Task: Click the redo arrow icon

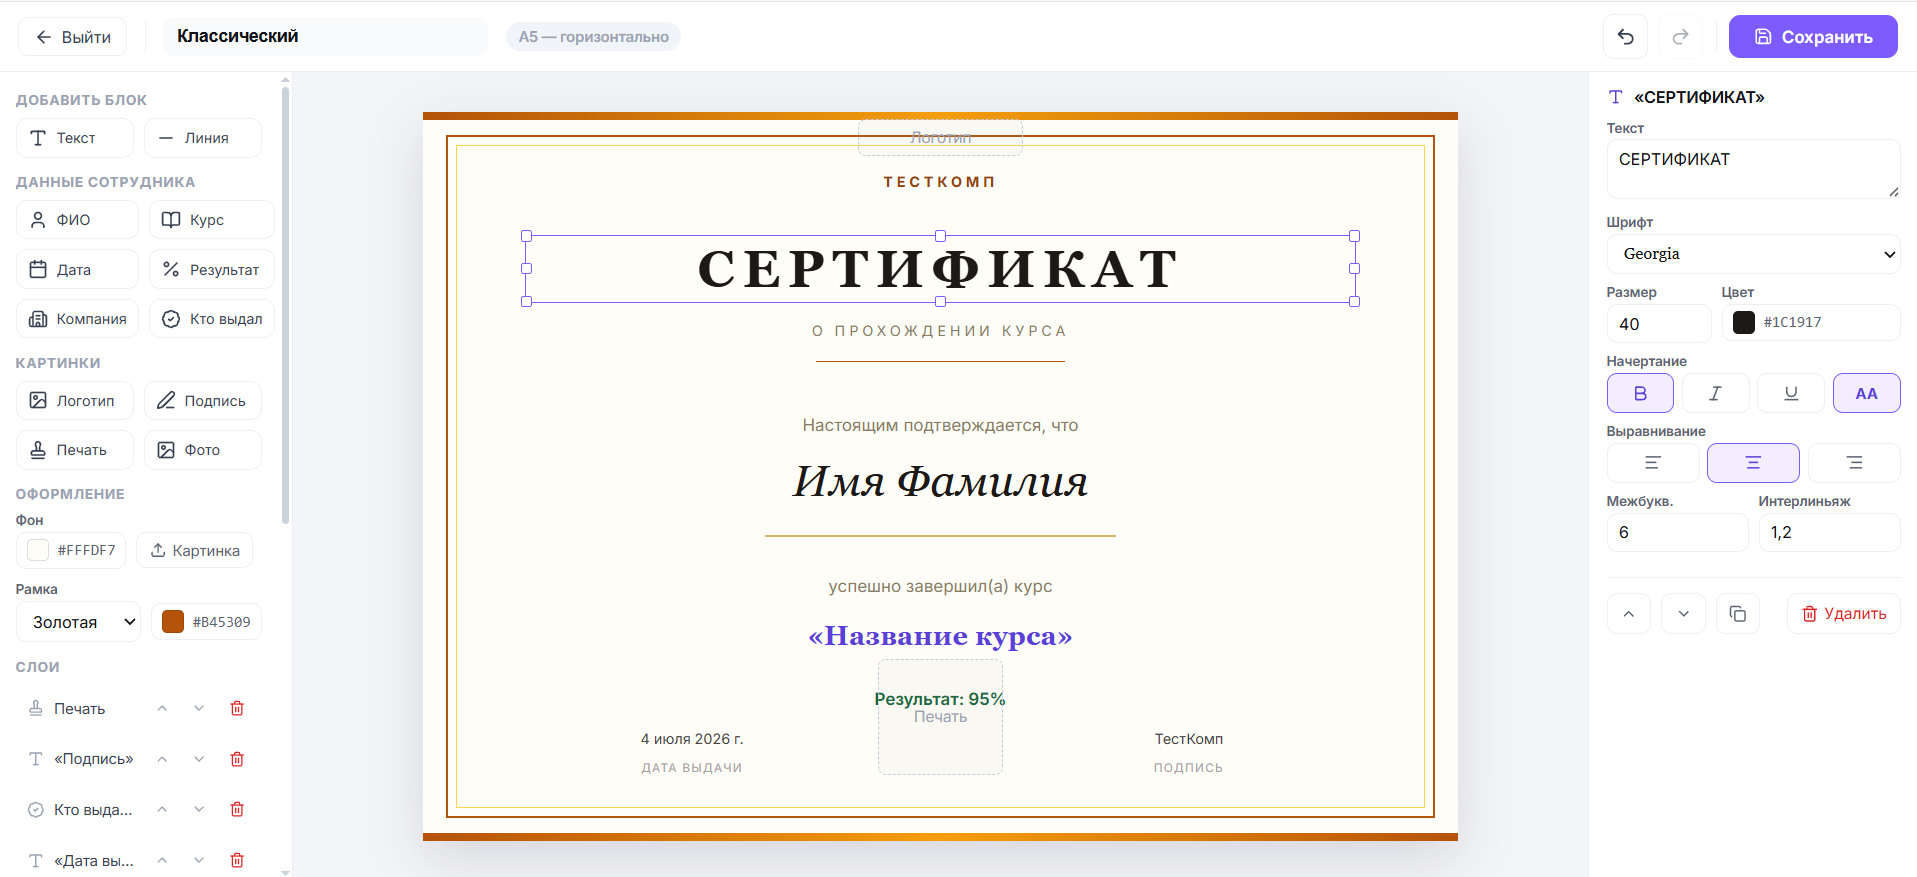Action: pos(1680,37)
